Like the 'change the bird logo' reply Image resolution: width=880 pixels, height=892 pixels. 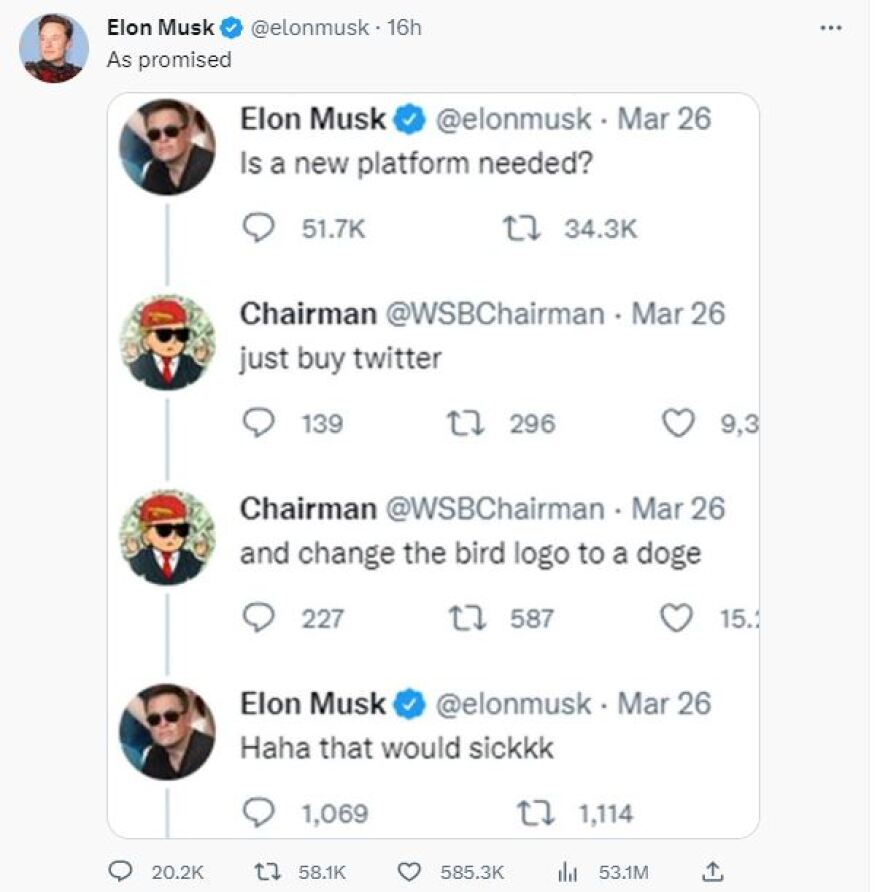point(679,619)
